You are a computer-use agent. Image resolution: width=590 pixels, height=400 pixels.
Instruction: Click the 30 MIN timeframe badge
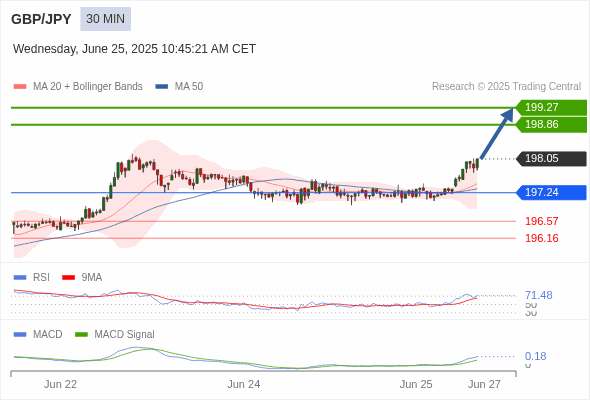click(105, 19)
